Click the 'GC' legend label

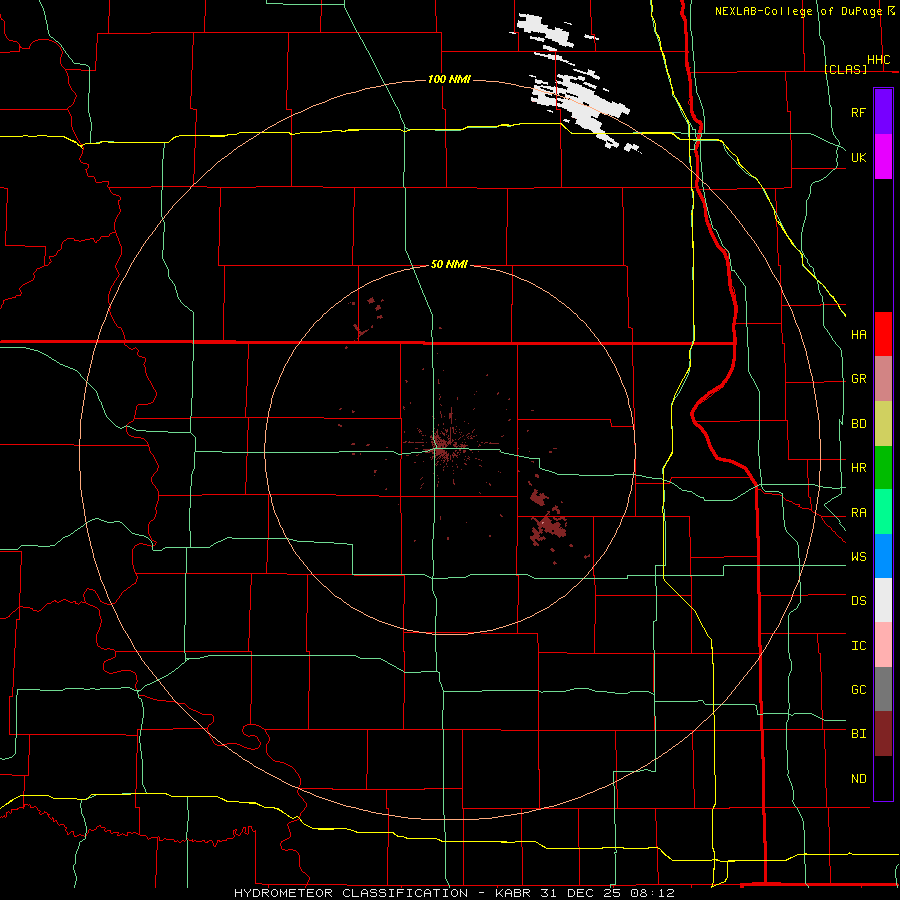[858, 690]
